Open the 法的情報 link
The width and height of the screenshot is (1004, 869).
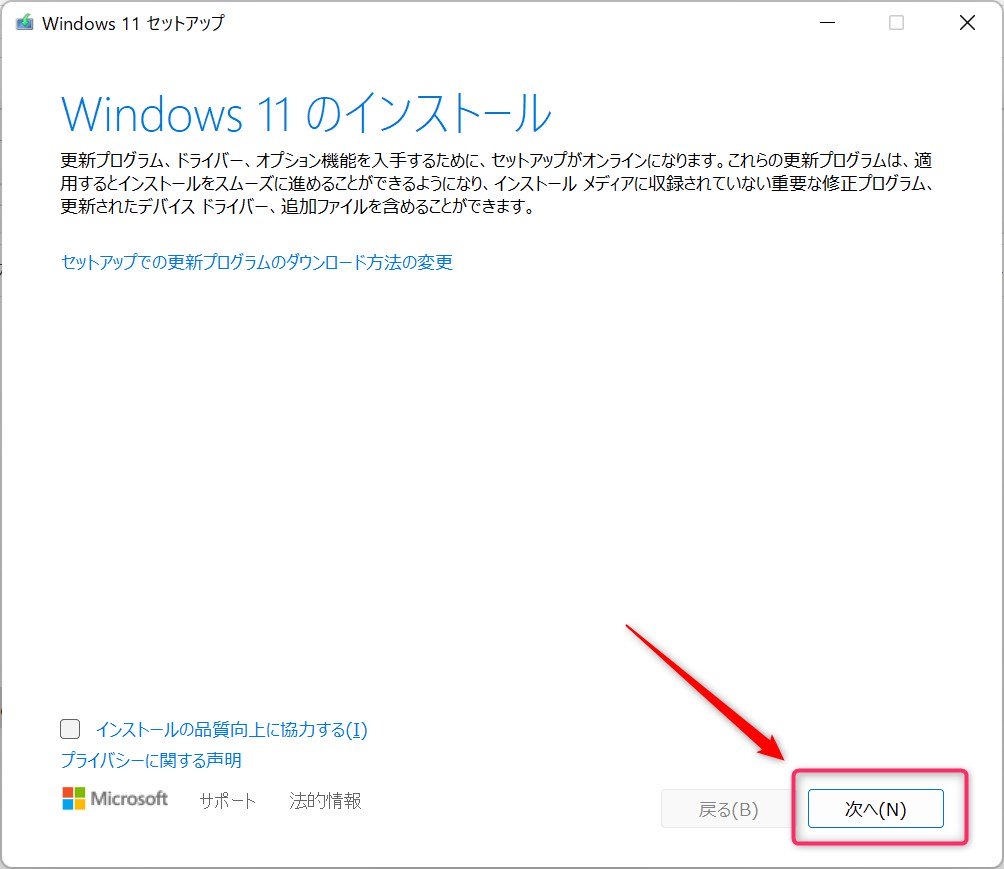[325, 800]
